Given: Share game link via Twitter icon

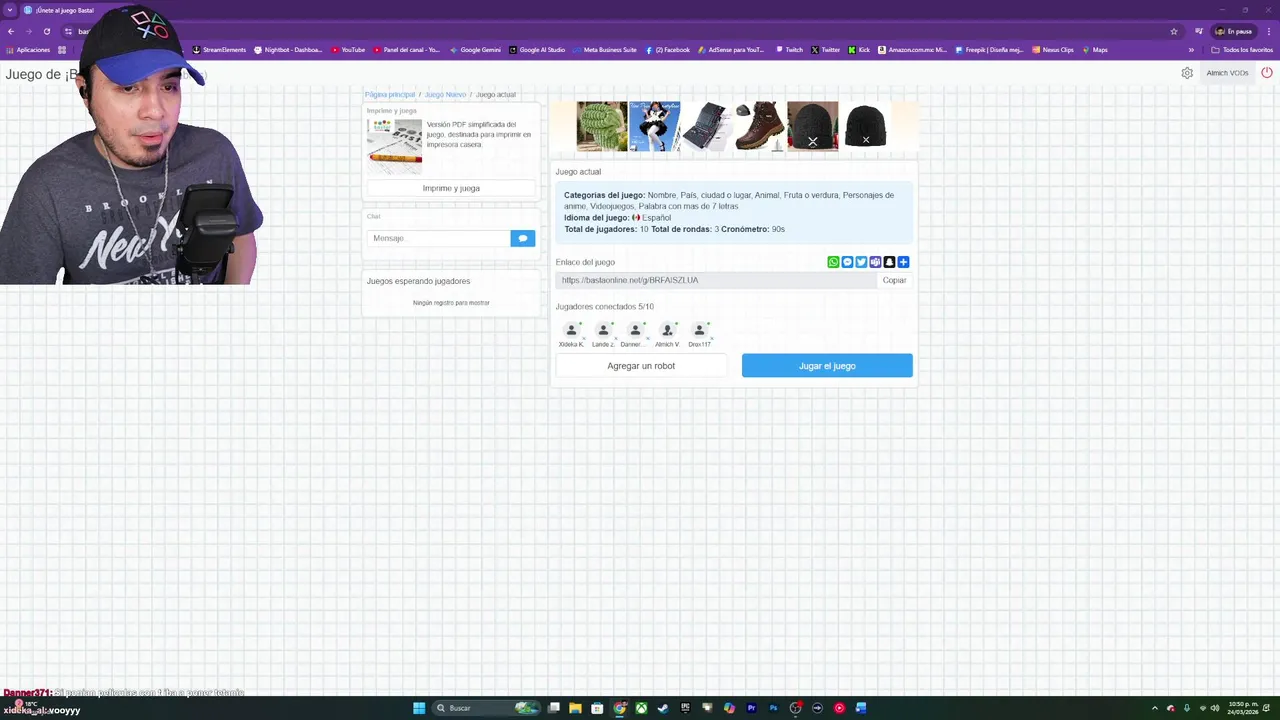Looking at the screenshot, I should tap(861, 262).
